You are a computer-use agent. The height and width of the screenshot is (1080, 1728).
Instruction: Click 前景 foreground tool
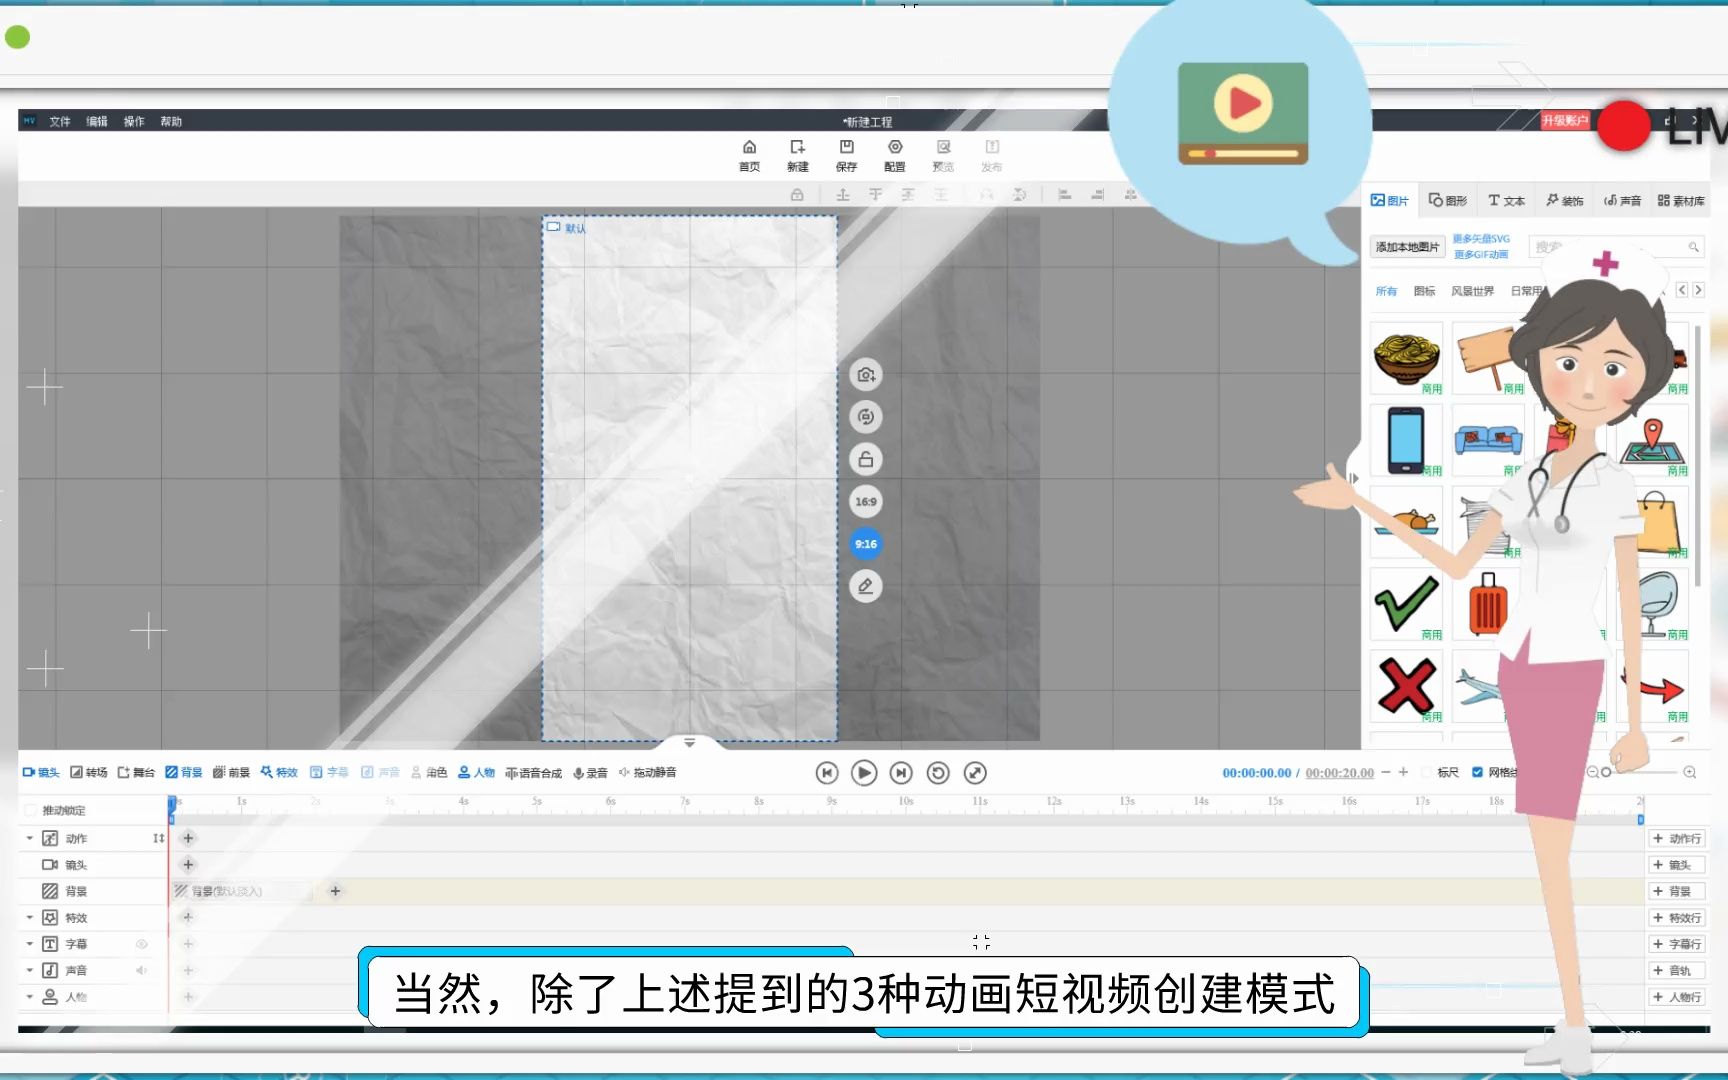click(231, 772)
